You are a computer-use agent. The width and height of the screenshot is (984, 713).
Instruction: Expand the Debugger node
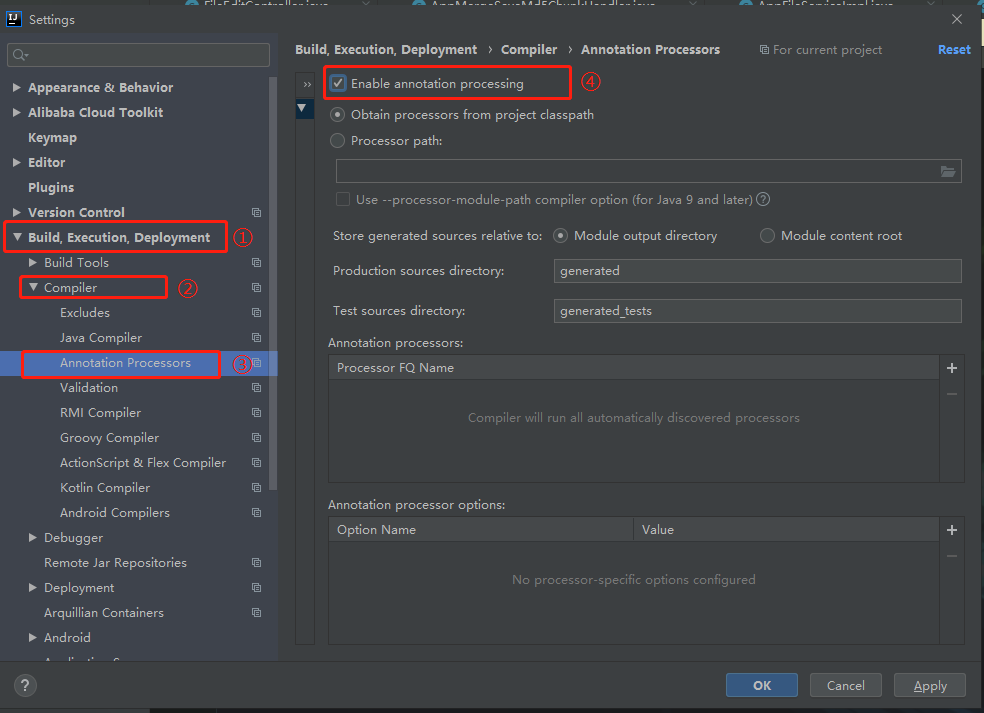click(33, 538)
